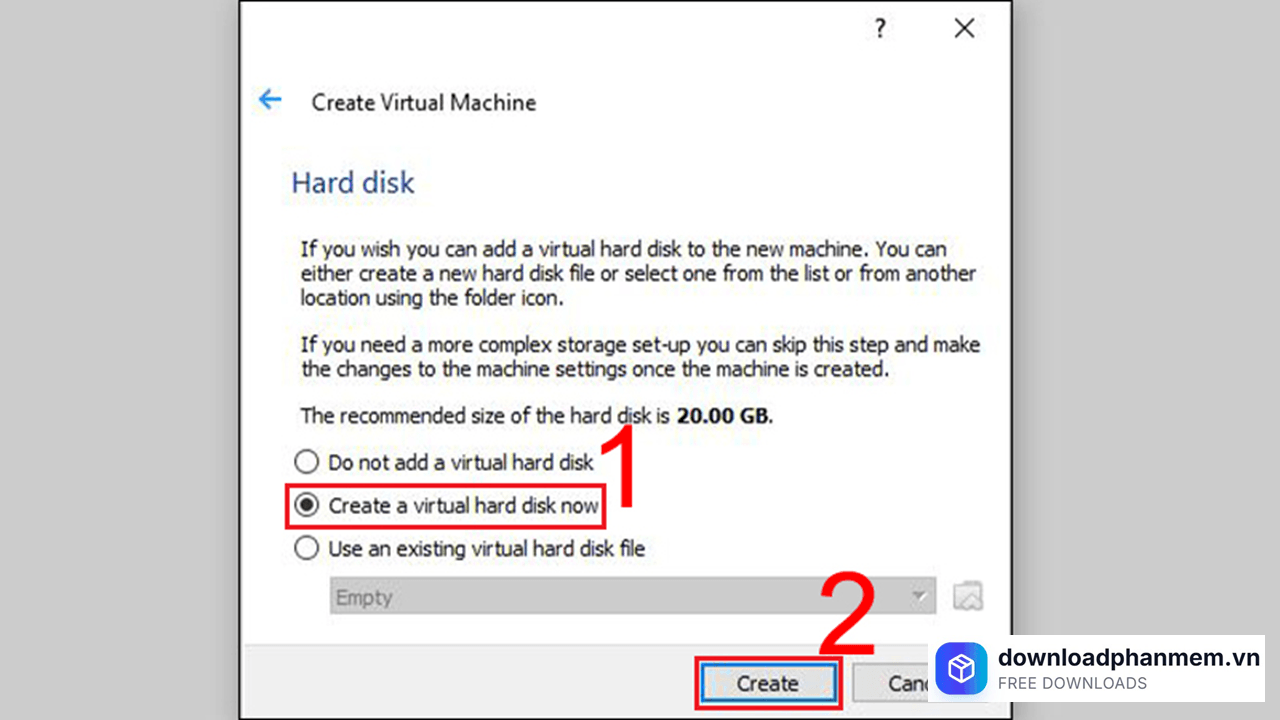This screenshot has height=720, width=1280.
Task: Return to previous wizard step via left arrow
Action: [270, 99]
